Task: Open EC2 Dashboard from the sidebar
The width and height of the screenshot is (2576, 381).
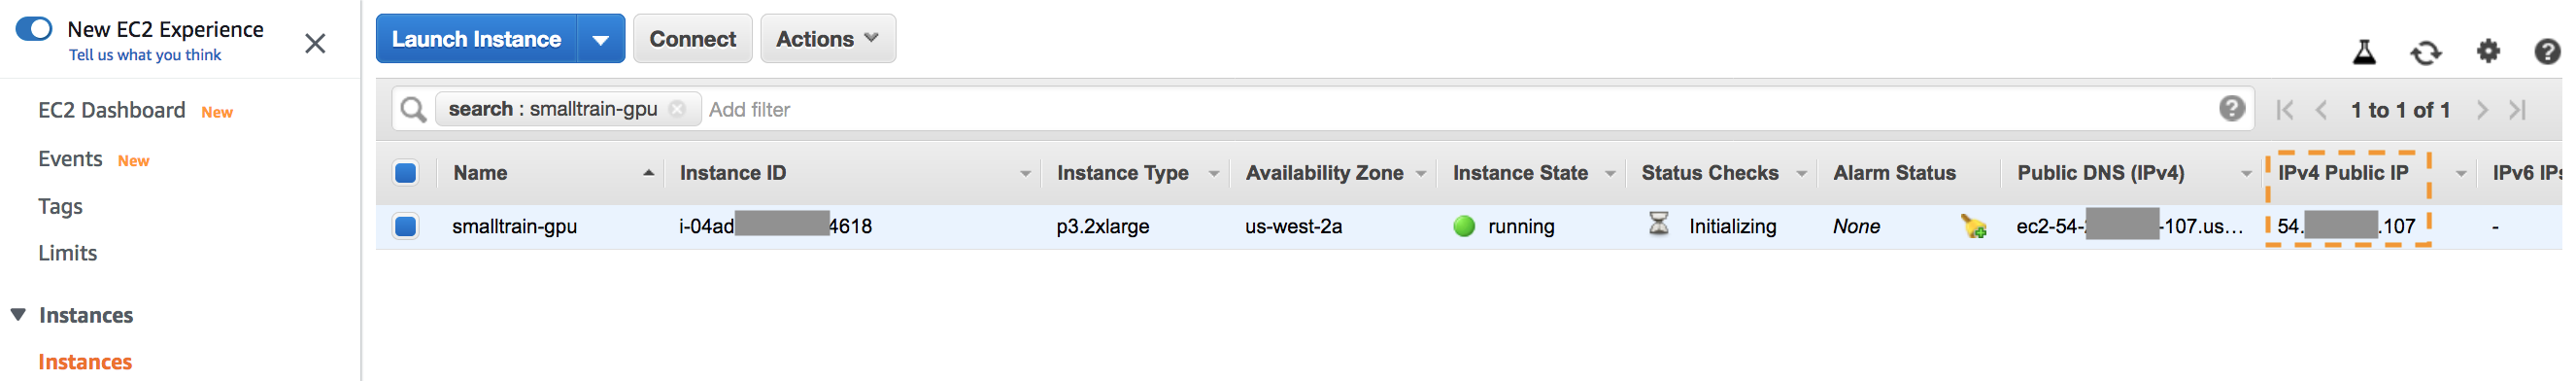Action: coord(112,110)
